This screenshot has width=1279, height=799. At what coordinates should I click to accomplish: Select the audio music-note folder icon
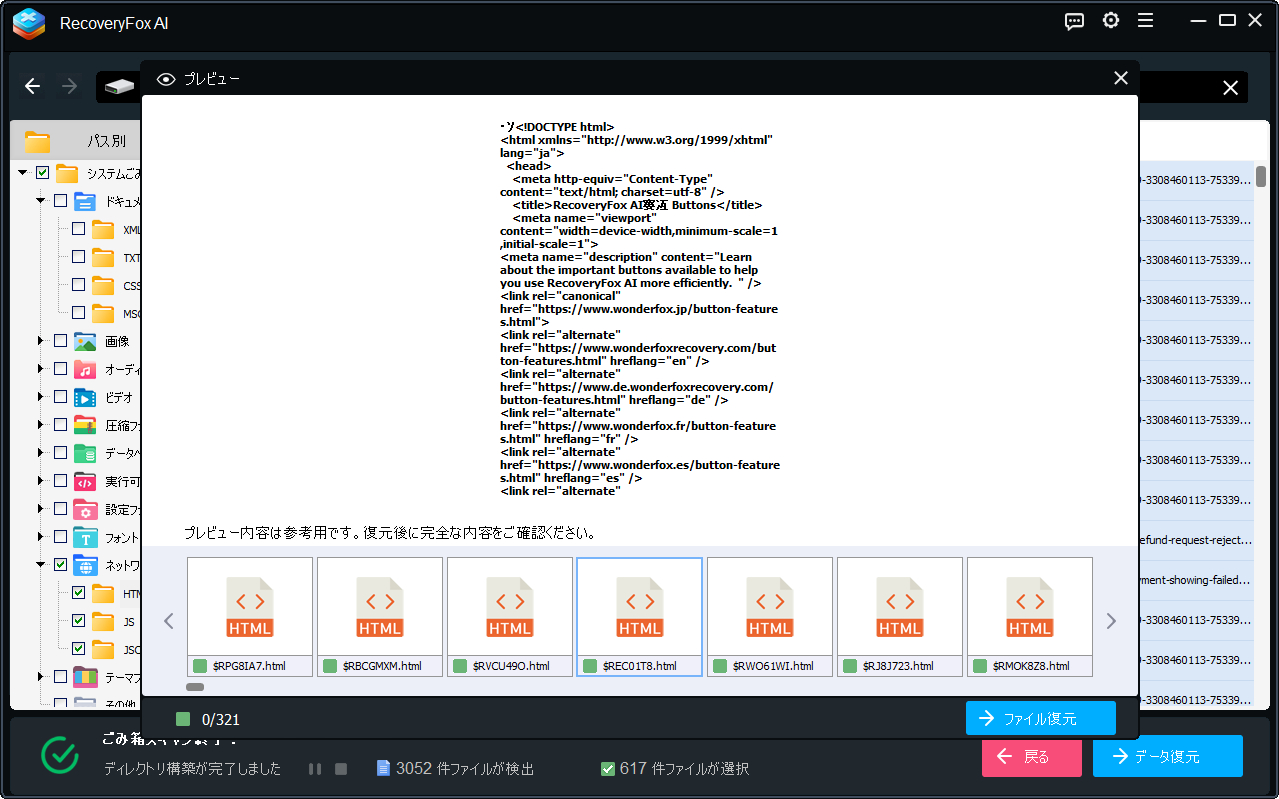point(85,369)
